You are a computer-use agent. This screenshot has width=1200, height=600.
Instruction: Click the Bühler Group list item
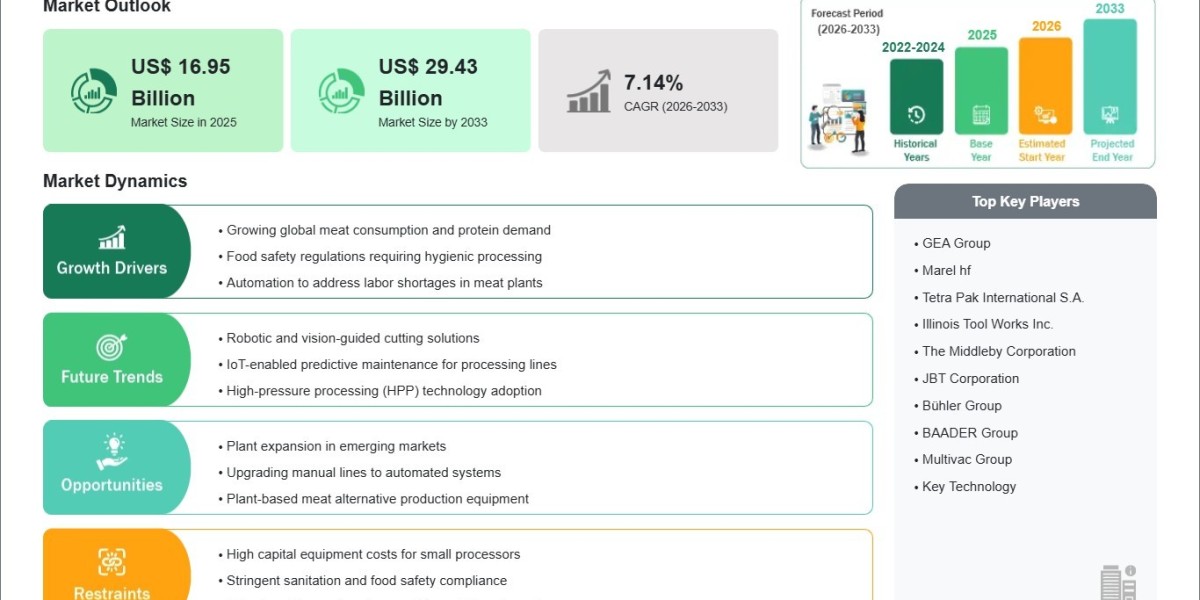[961, 405]
